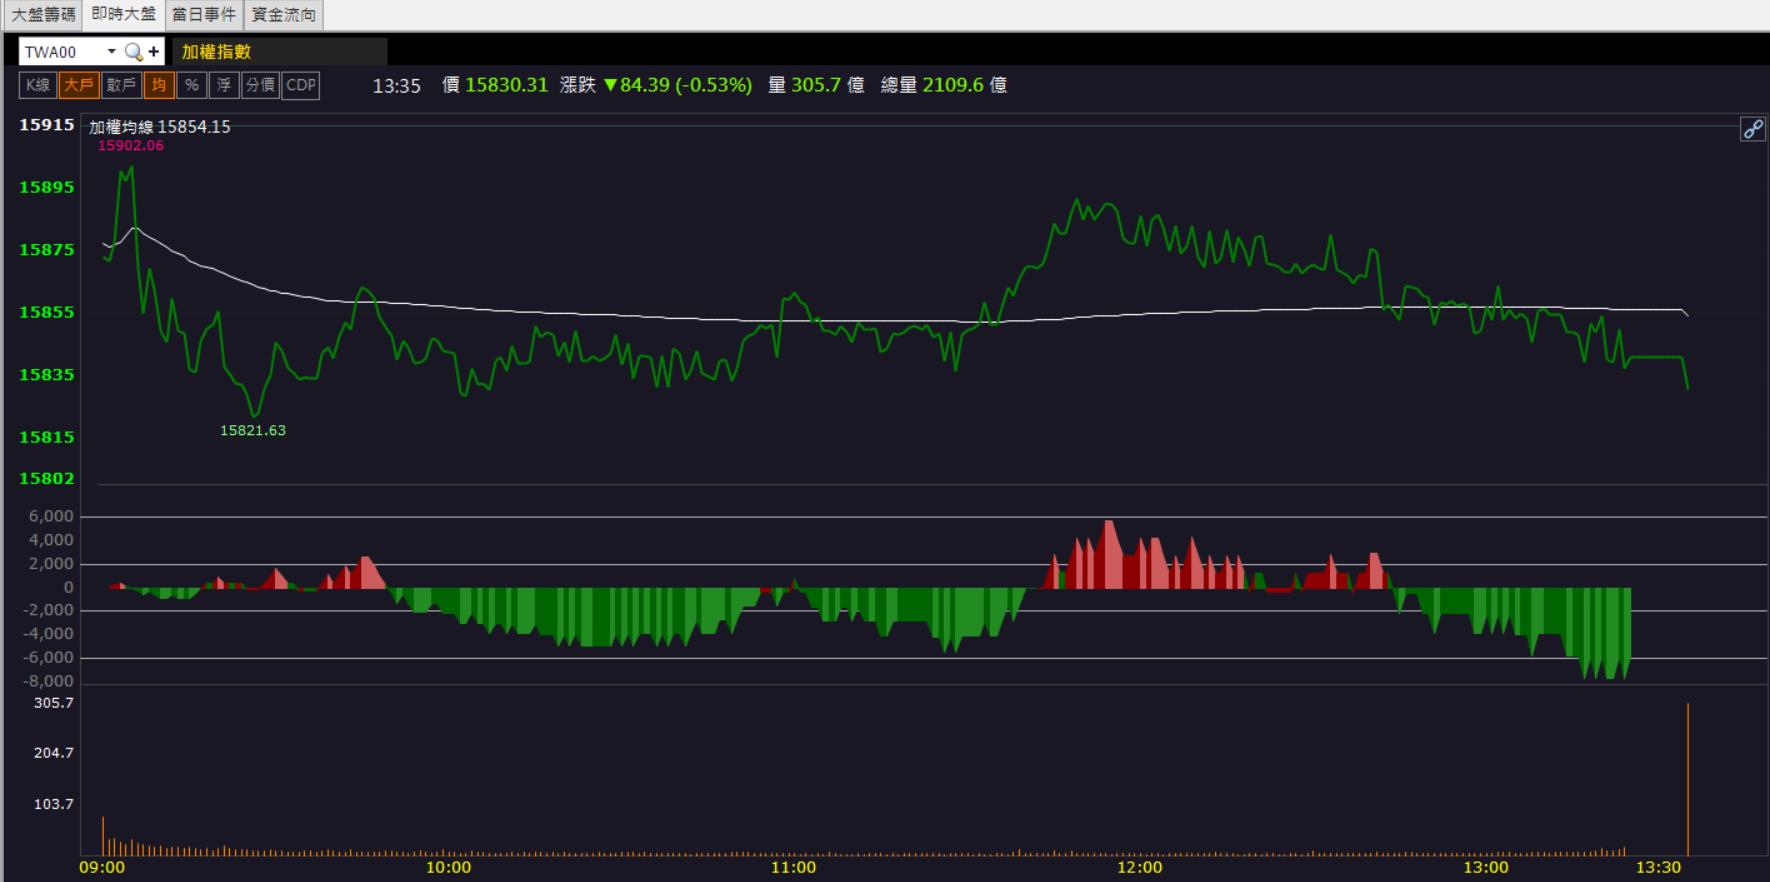Click the 13:35 time readout

397,86
